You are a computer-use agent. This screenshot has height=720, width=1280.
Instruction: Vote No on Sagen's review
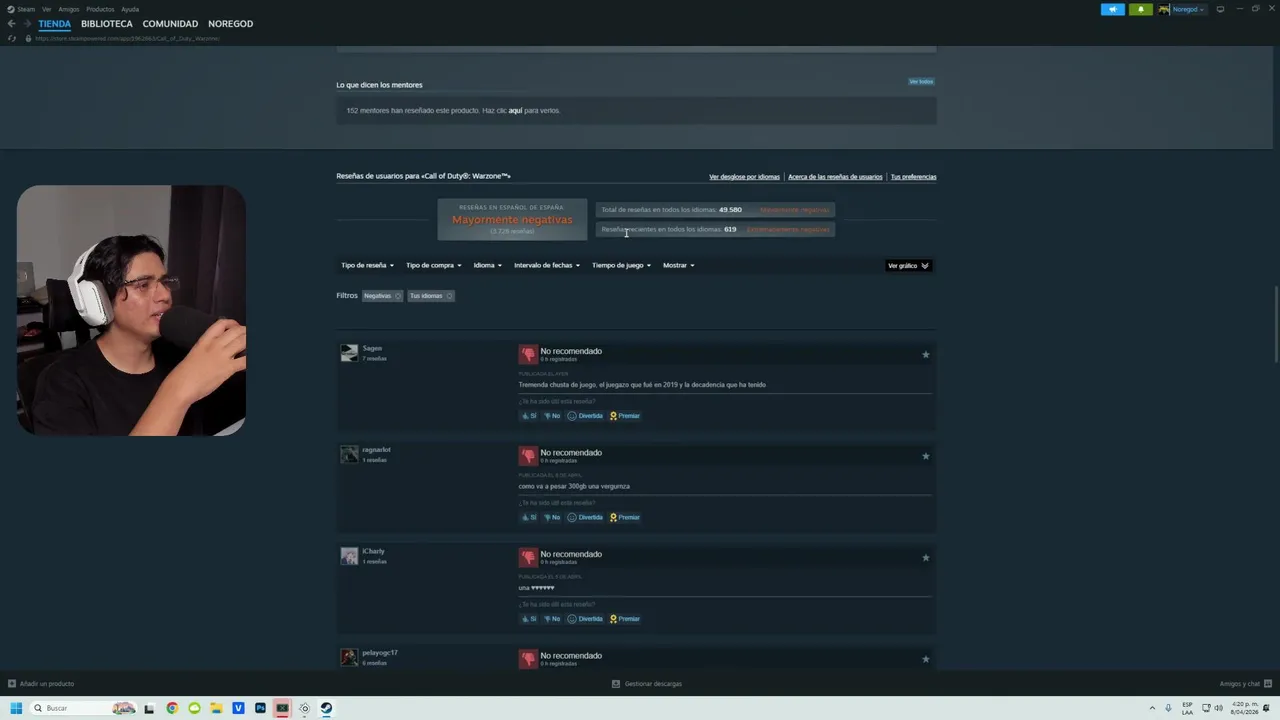point(552,416)
